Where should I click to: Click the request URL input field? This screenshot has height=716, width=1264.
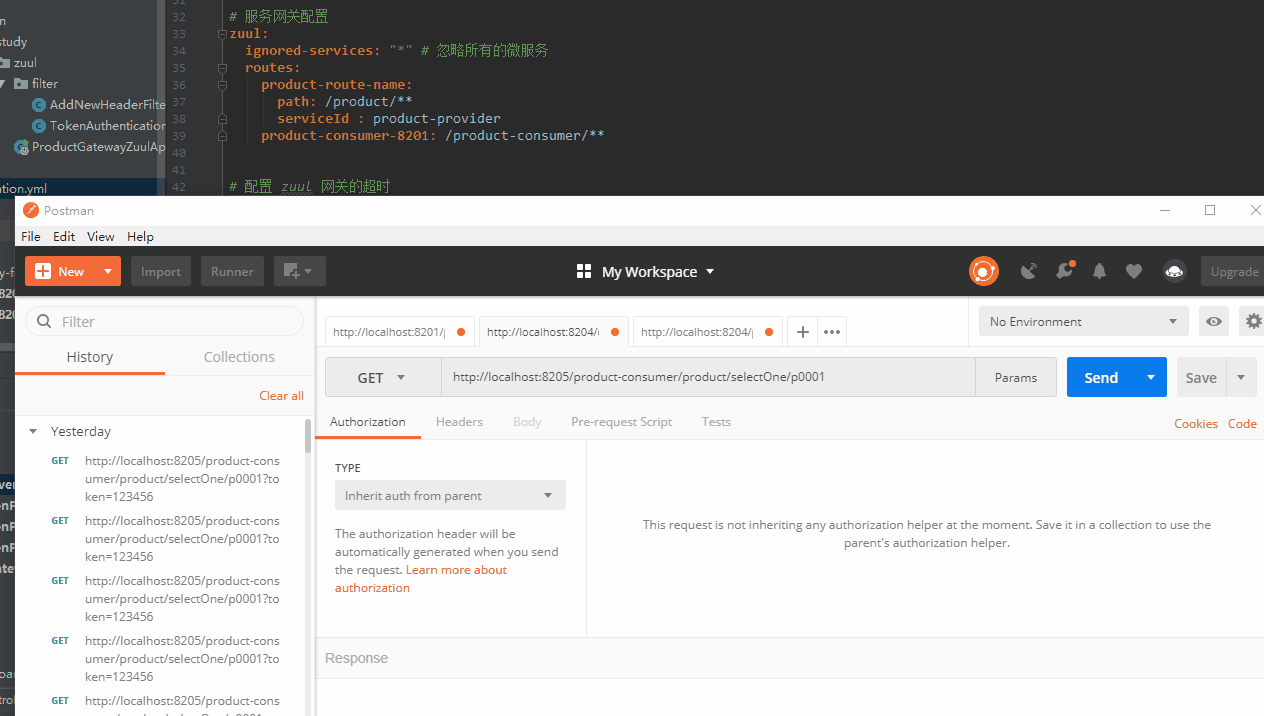708,377
